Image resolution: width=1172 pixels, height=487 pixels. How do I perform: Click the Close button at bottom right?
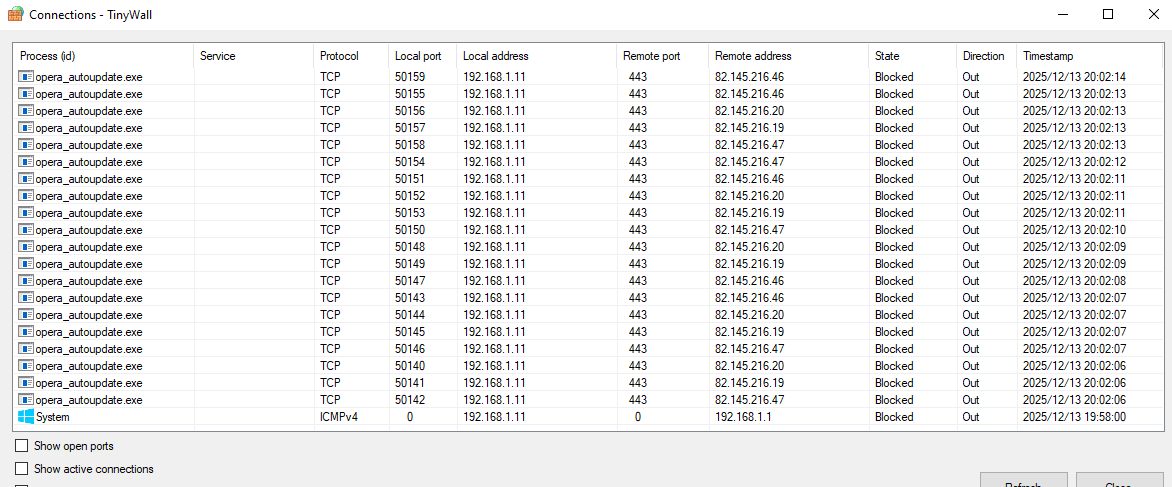click(x=1119, y=480)
